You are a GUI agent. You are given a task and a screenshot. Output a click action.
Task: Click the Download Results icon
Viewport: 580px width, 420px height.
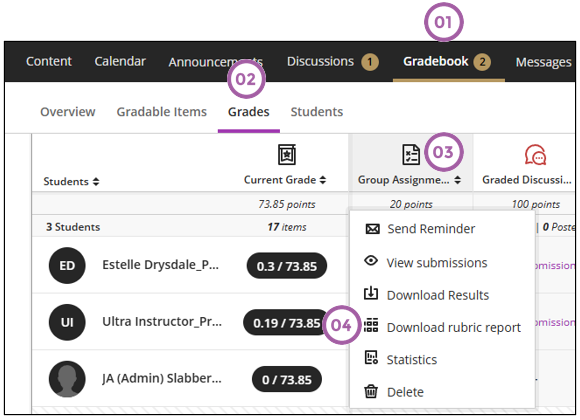[371, 293]
